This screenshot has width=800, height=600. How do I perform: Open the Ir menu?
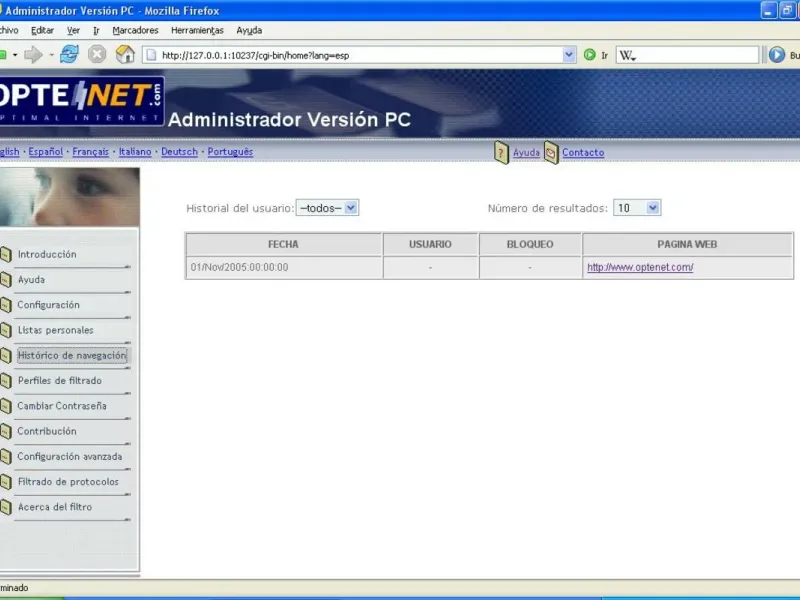pyautogui.click(x=96, y=31)
